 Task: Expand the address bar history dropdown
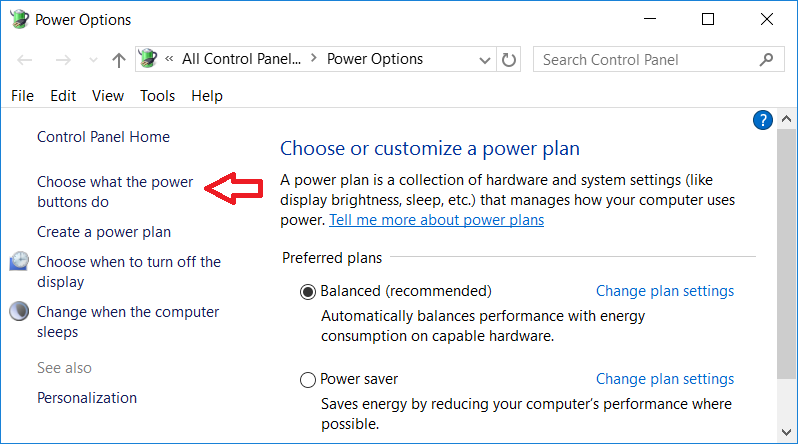(x=484, y=60)
